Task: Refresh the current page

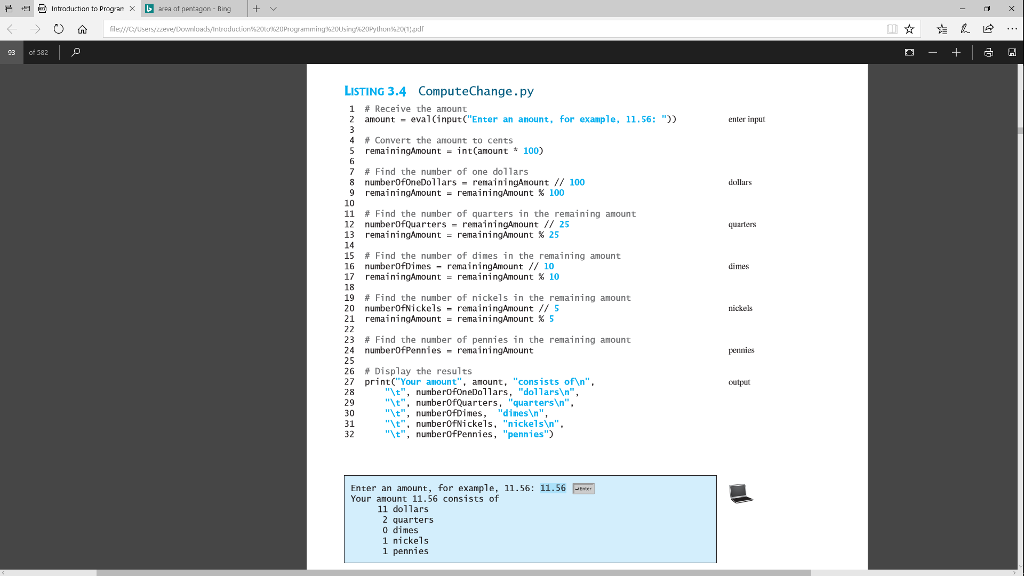Action: (x=60, y=28)
